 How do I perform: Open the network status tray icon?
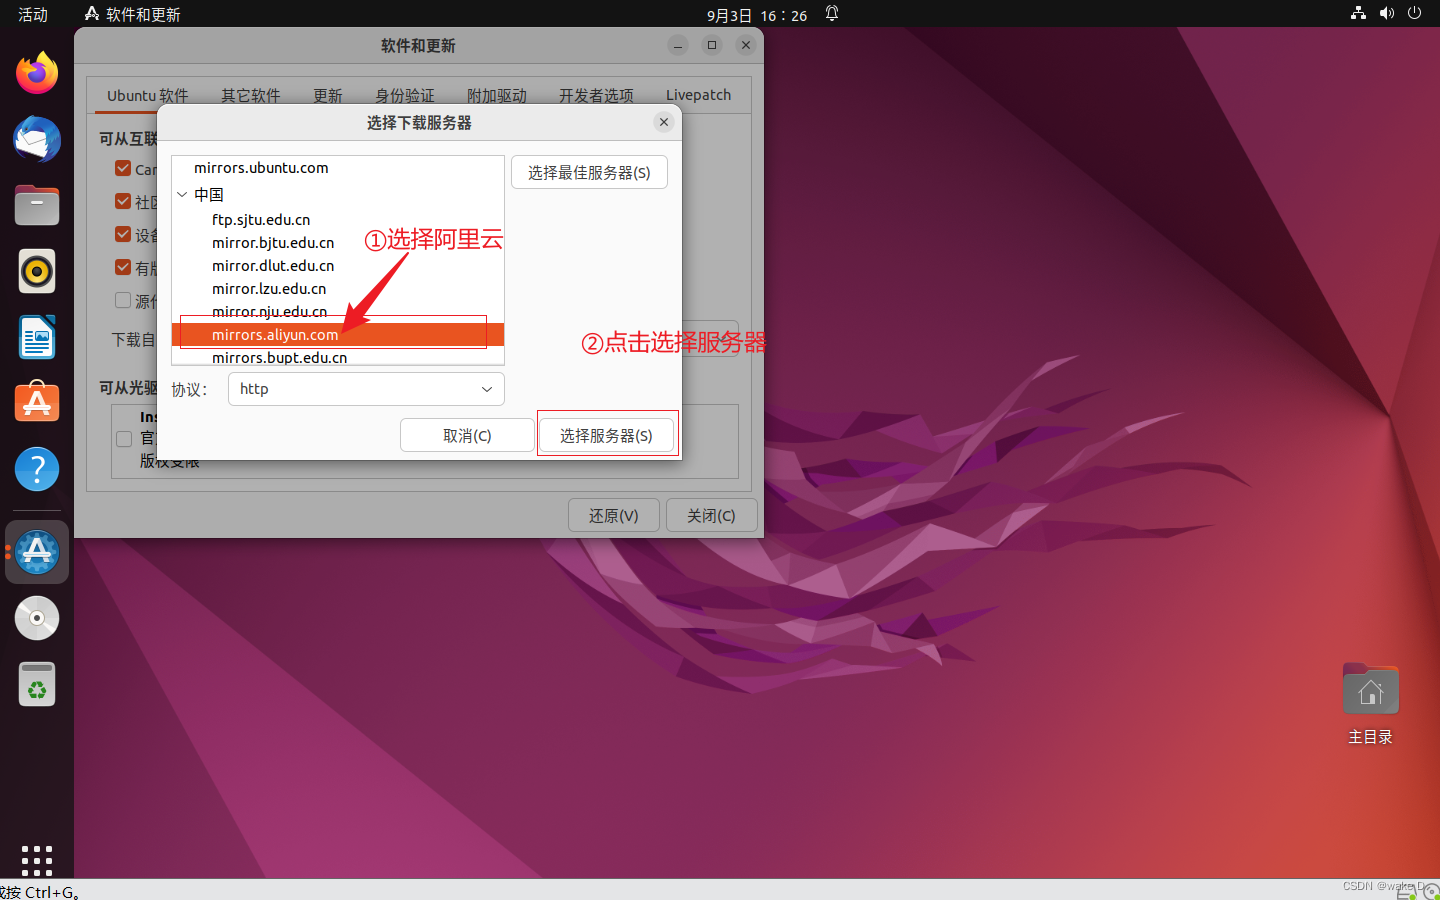[1358, 13]
